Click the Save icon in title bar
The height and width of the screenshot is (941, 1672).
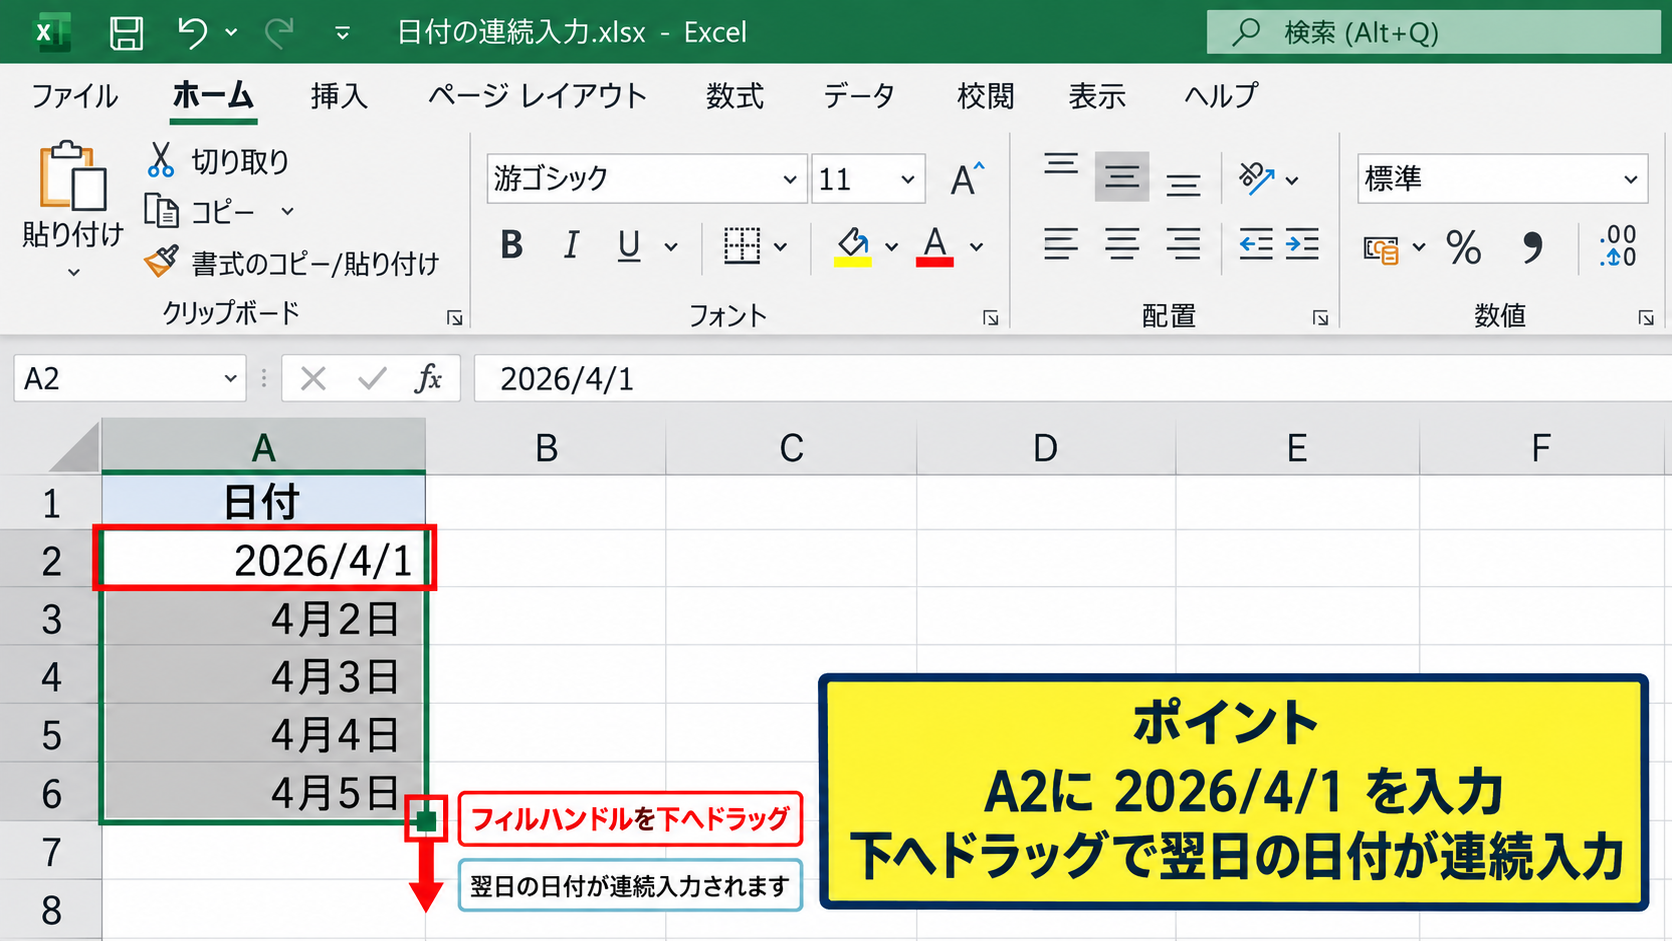[126, 33]
